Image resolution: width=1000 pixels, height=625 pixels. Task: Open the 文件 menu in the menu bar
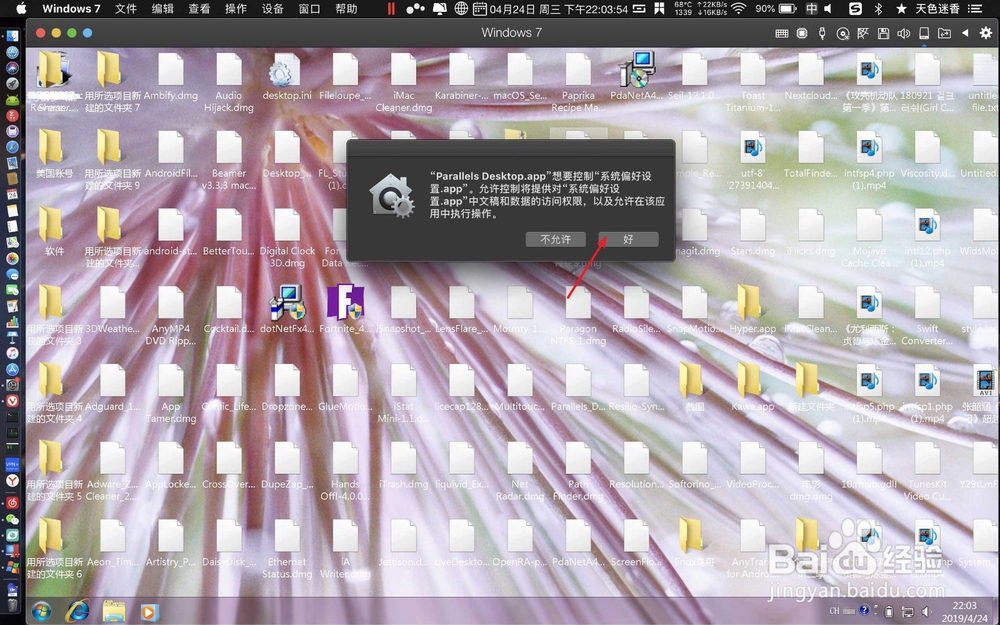pyautogui.click(x=126, y=8)
